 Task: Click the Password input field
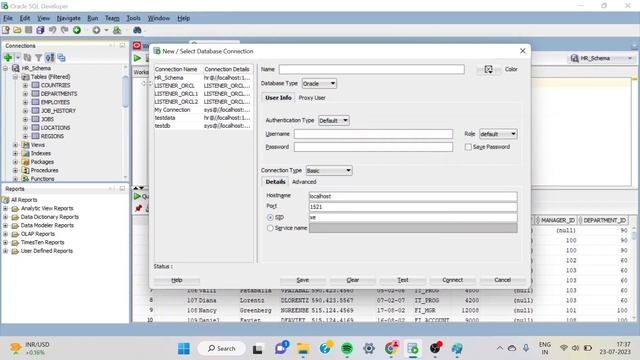pos(373,147)
